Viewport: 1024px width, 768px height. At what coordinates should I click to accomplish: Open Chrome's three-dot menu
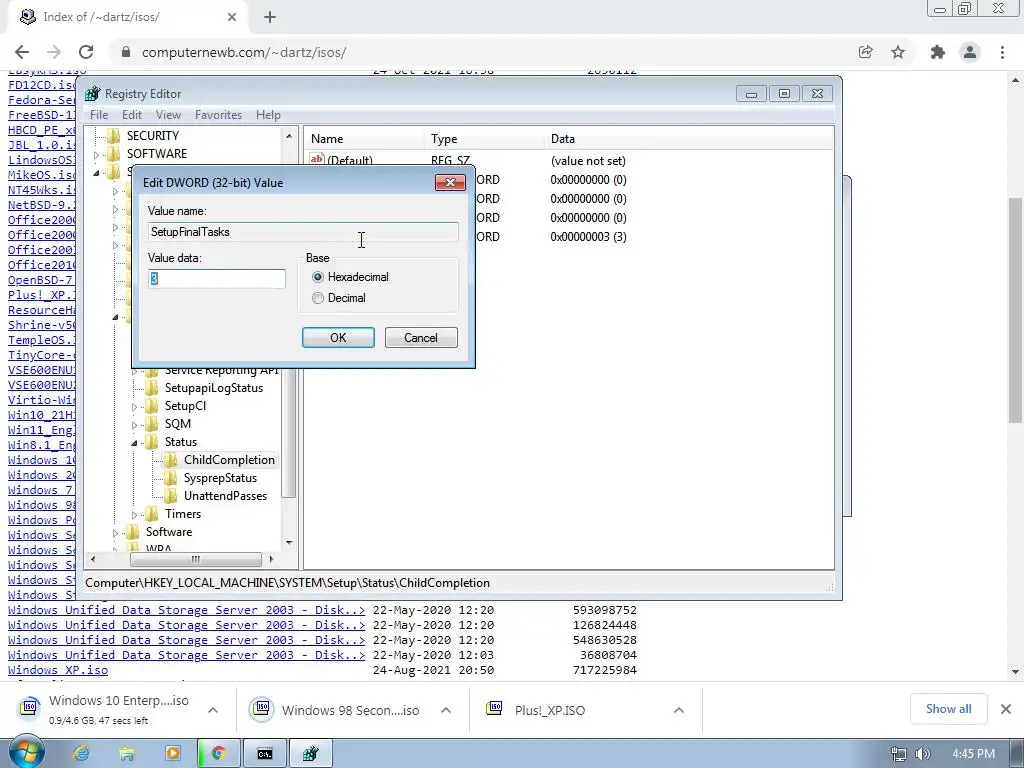pos(1002,52)
